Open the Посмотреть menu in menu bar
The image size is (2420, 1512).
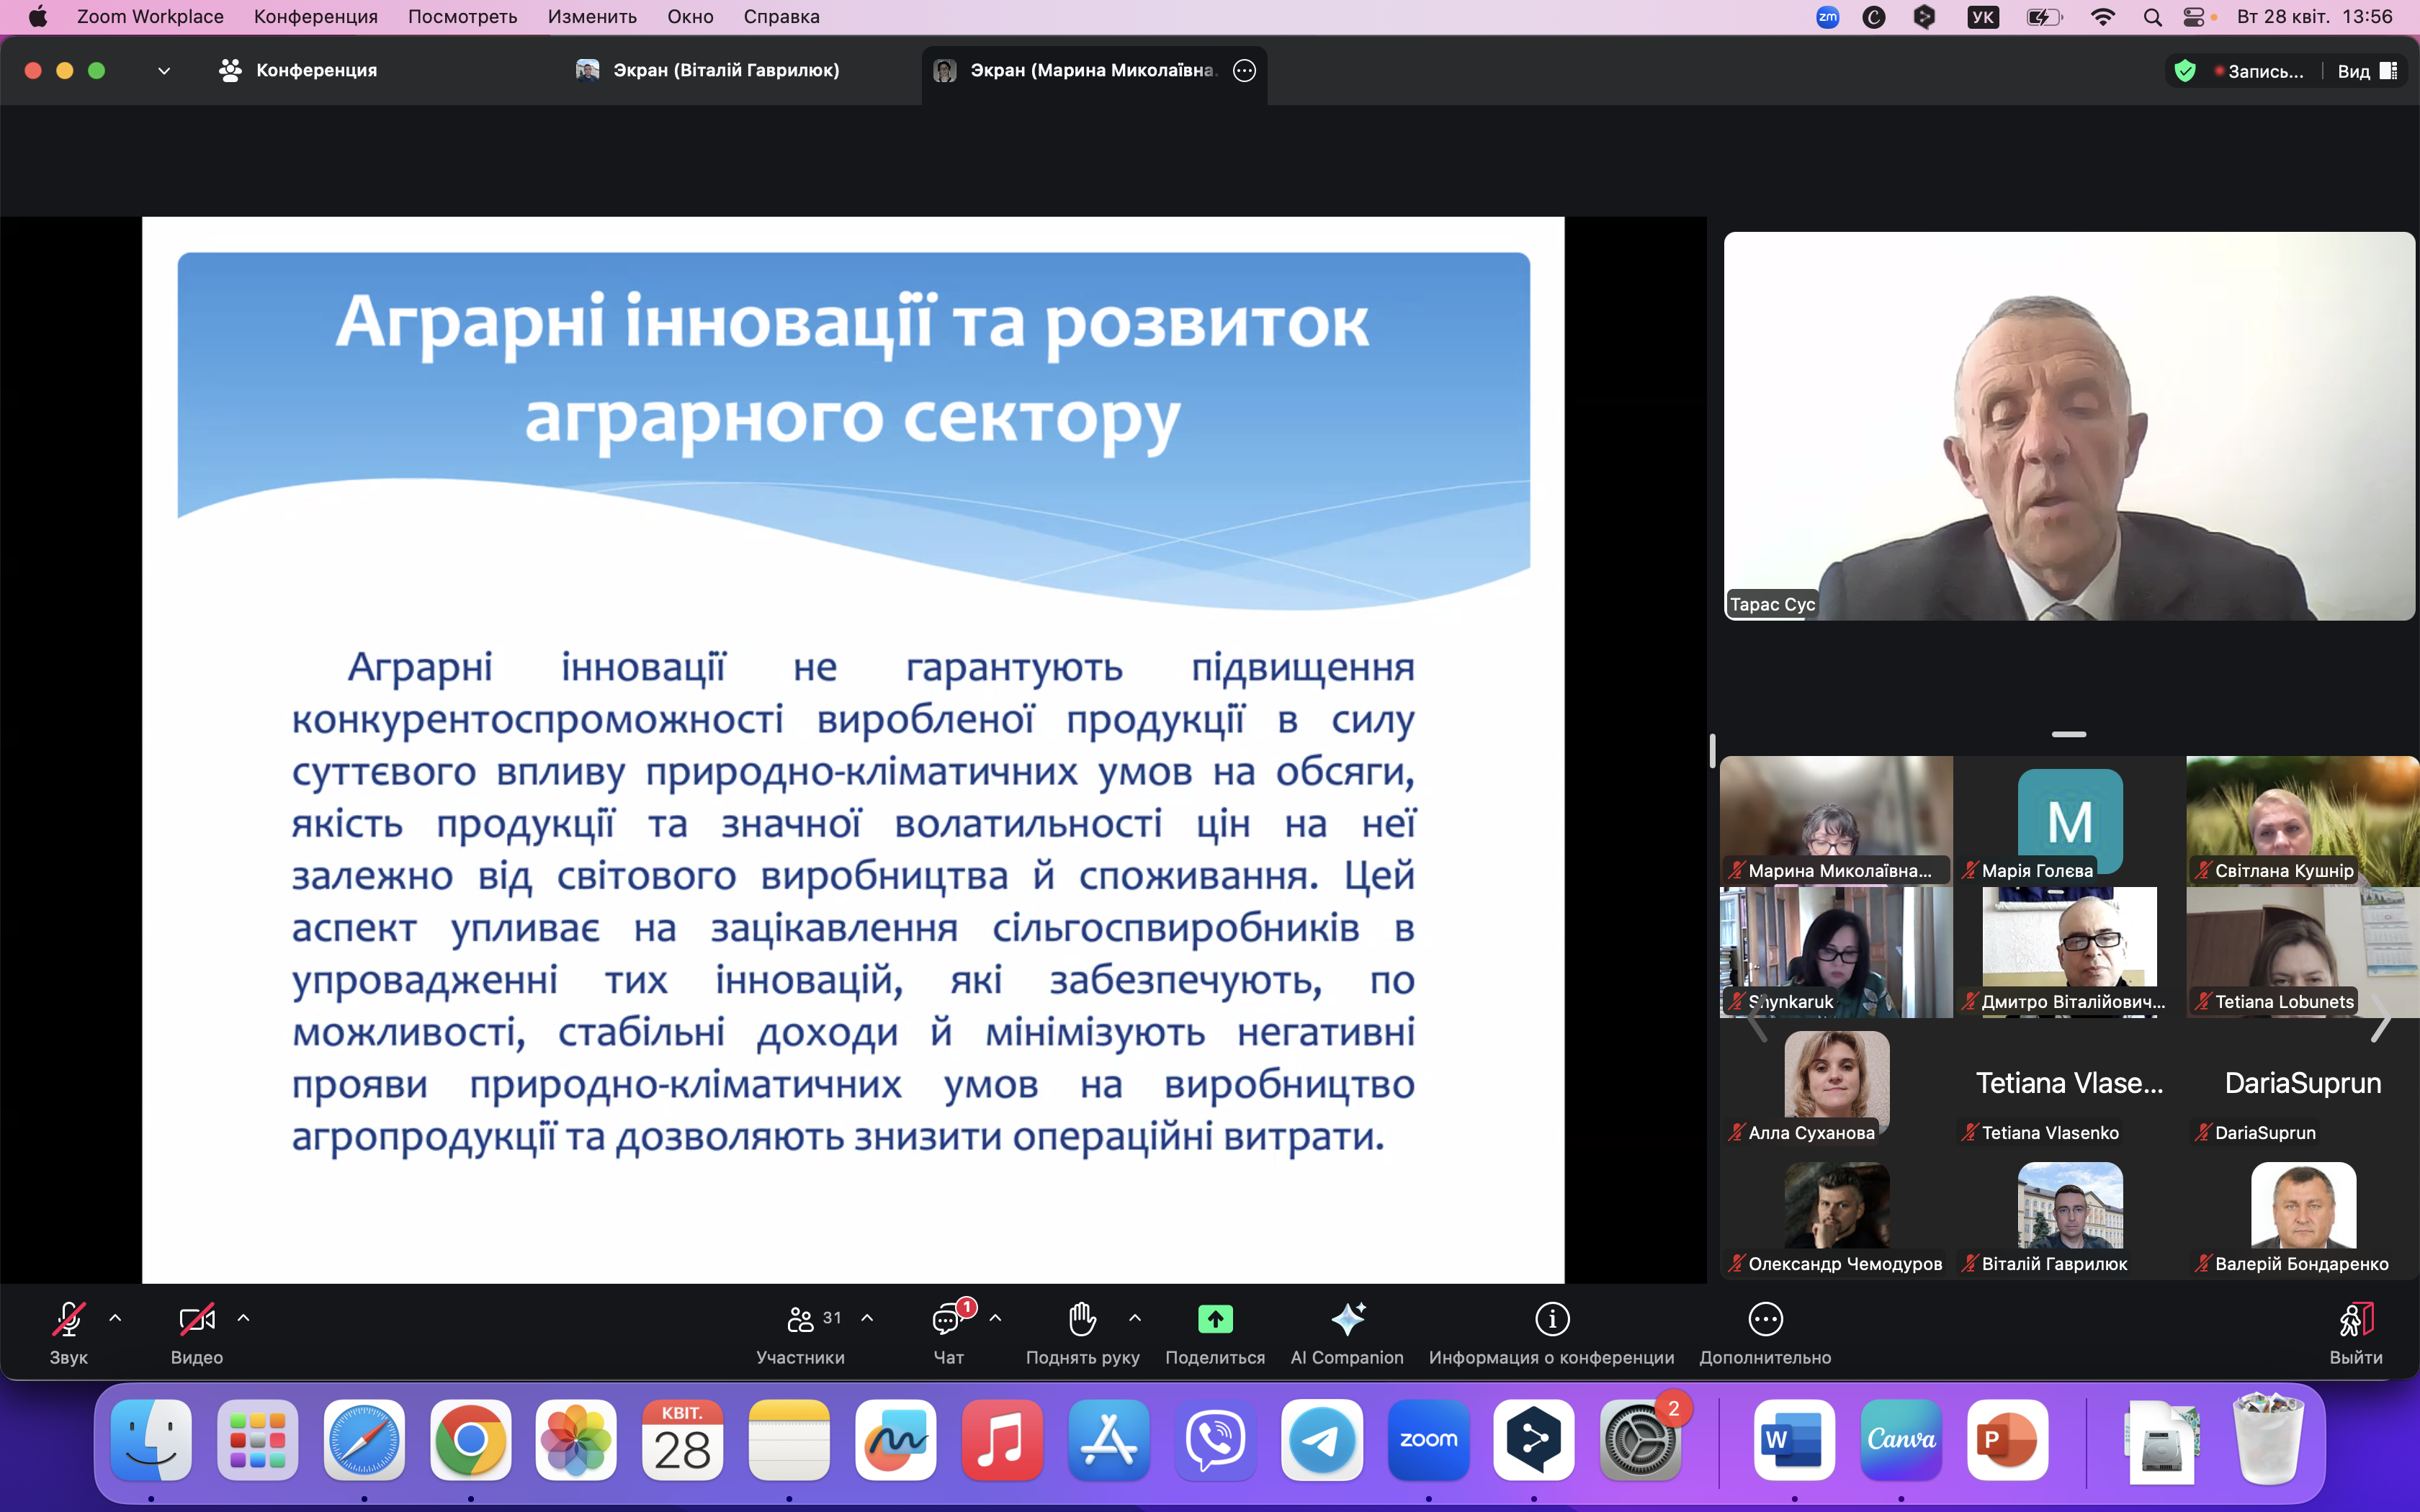(462, 16)
